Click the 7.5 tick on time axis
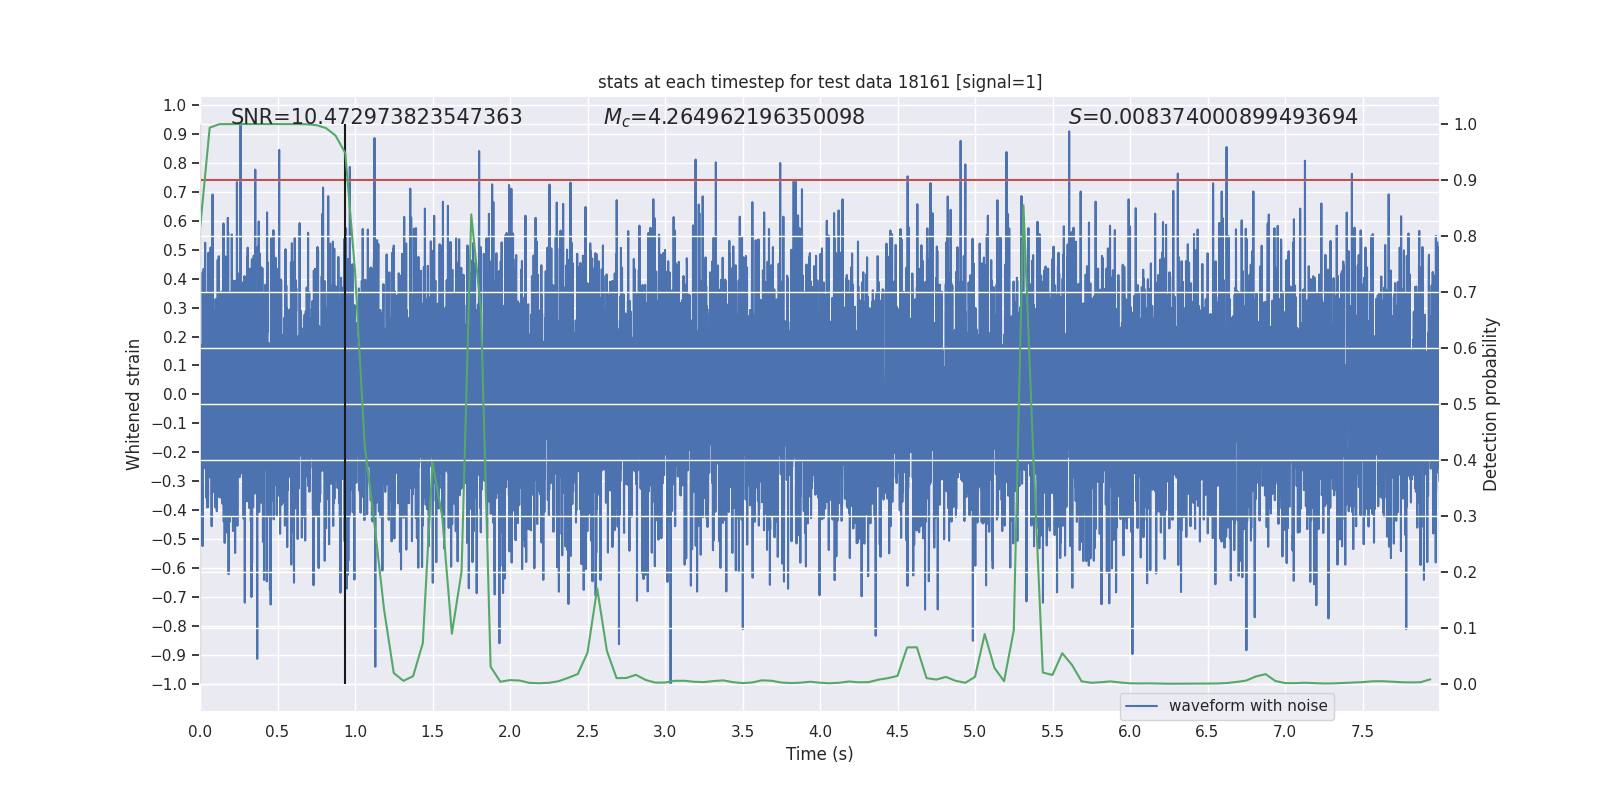This screenshot has width=1600, height=800. click(x=1362, y=731)
